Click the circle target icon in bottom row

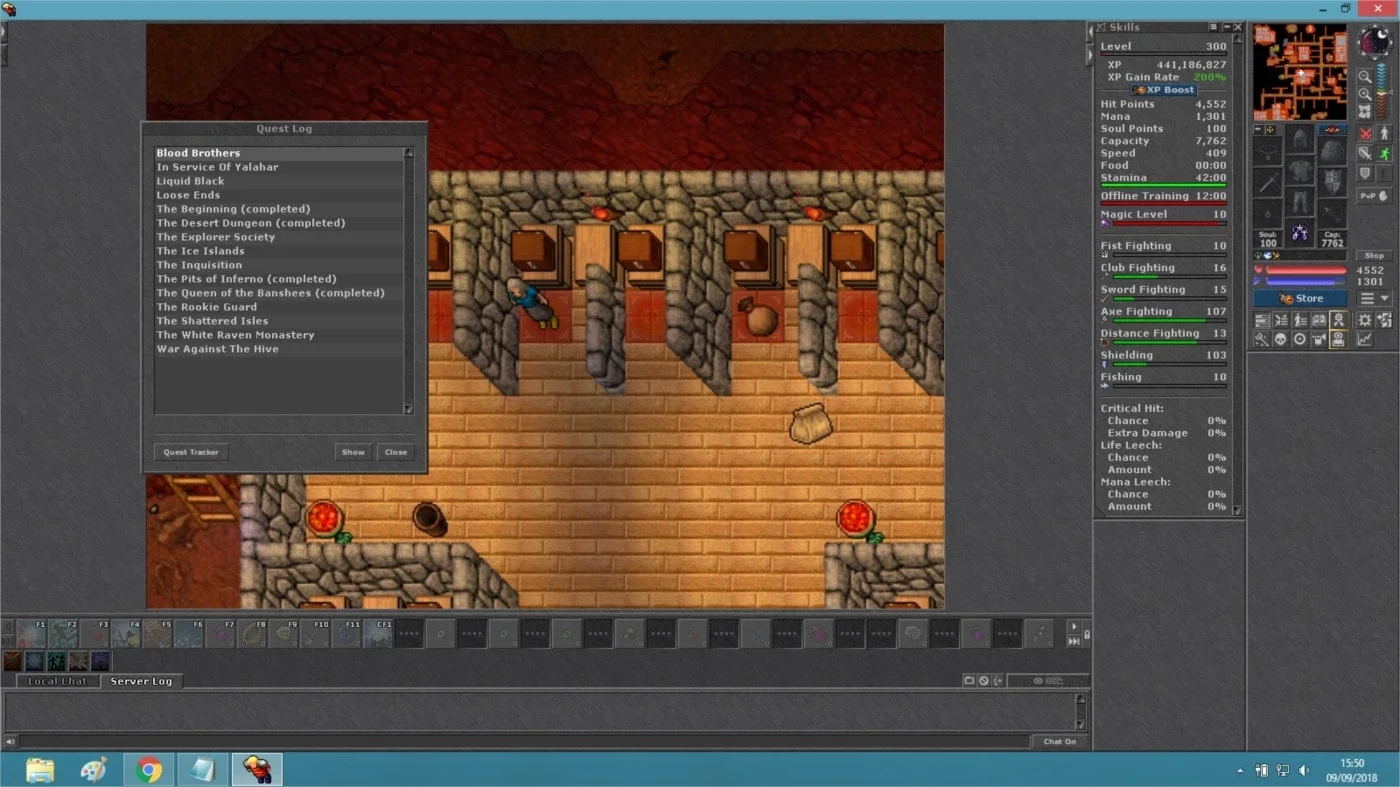[1300, 339]
